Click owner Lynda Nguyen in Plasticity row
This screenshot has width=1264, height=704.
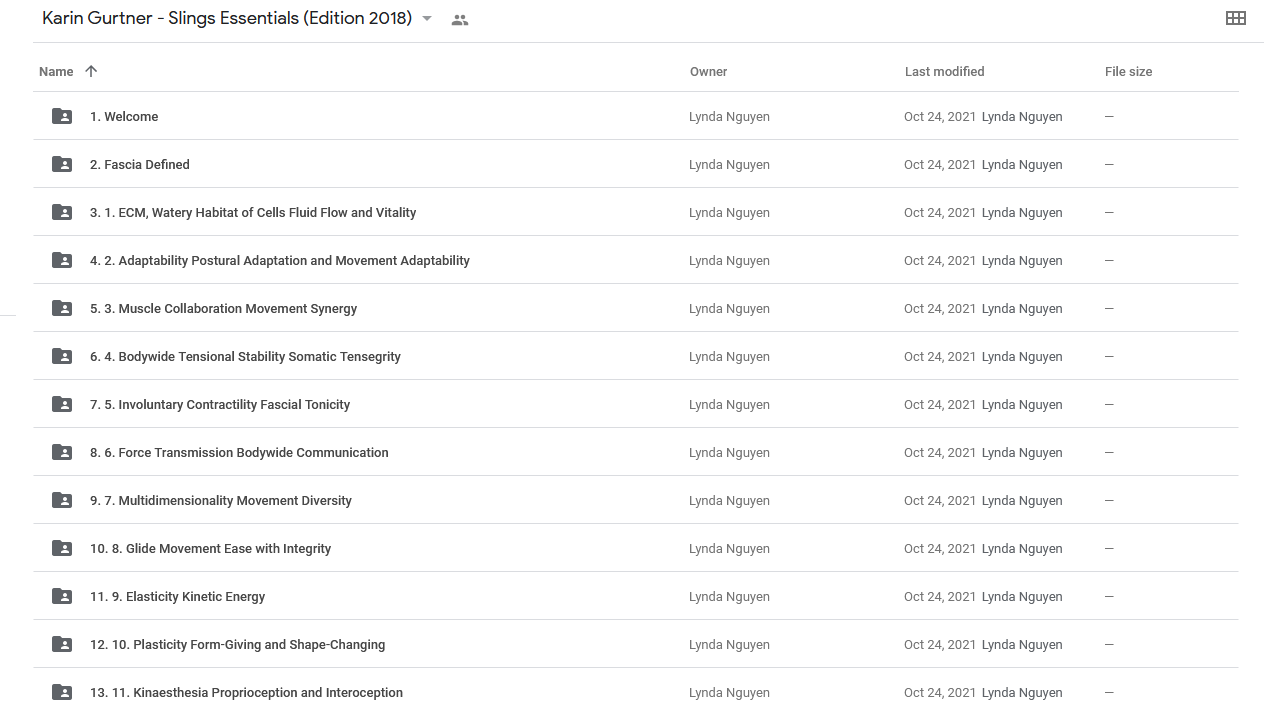tap(729, 645)
